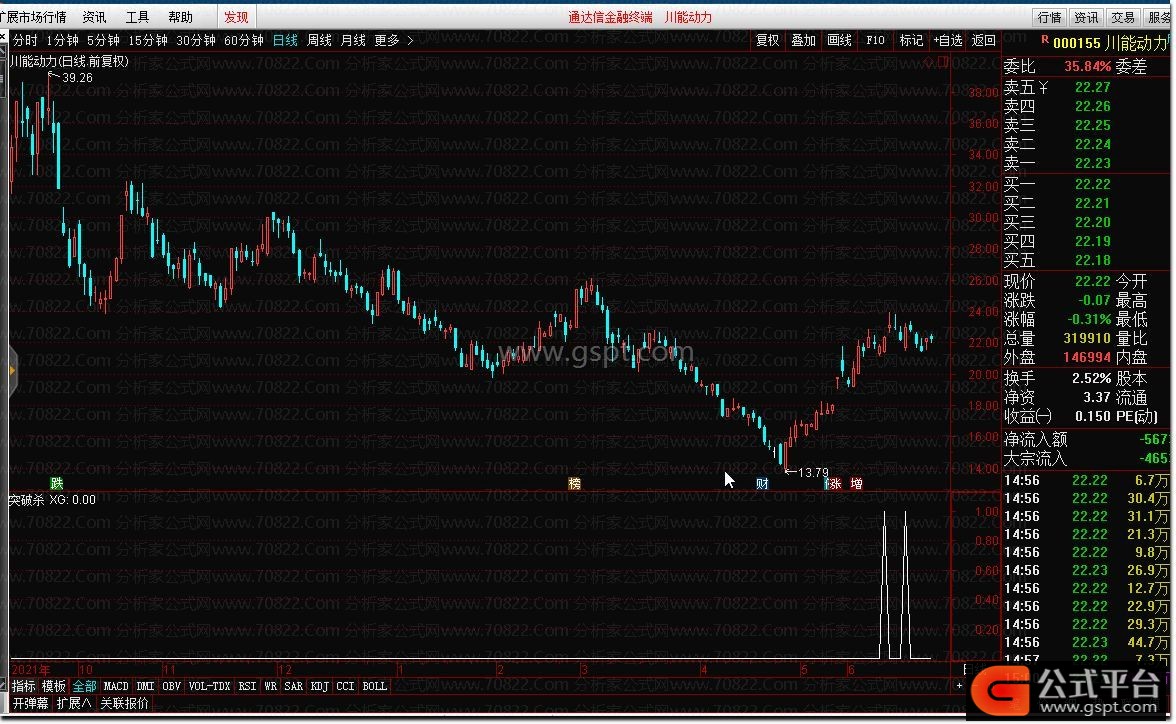Switch the indicator to OBV

(x=172, y=686)
